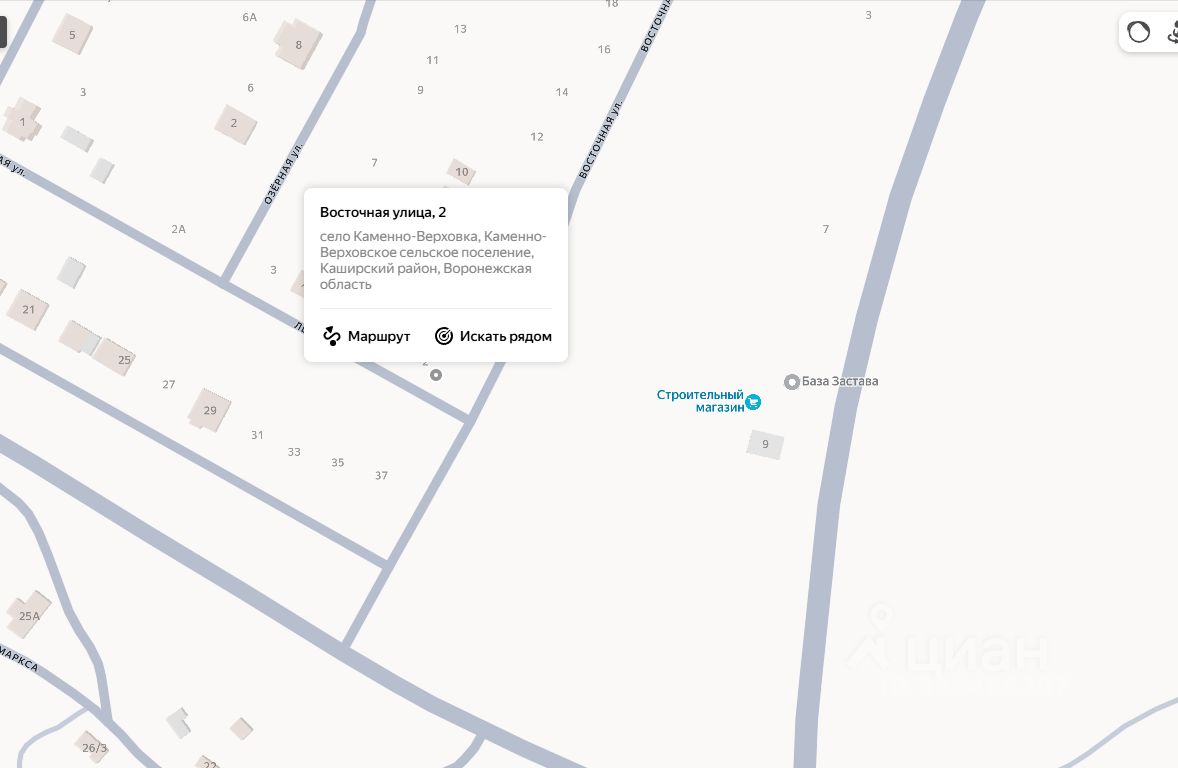
Task: Click the Озёрная ул. street label
Action: pyautogui.click(x=283, y=173)
